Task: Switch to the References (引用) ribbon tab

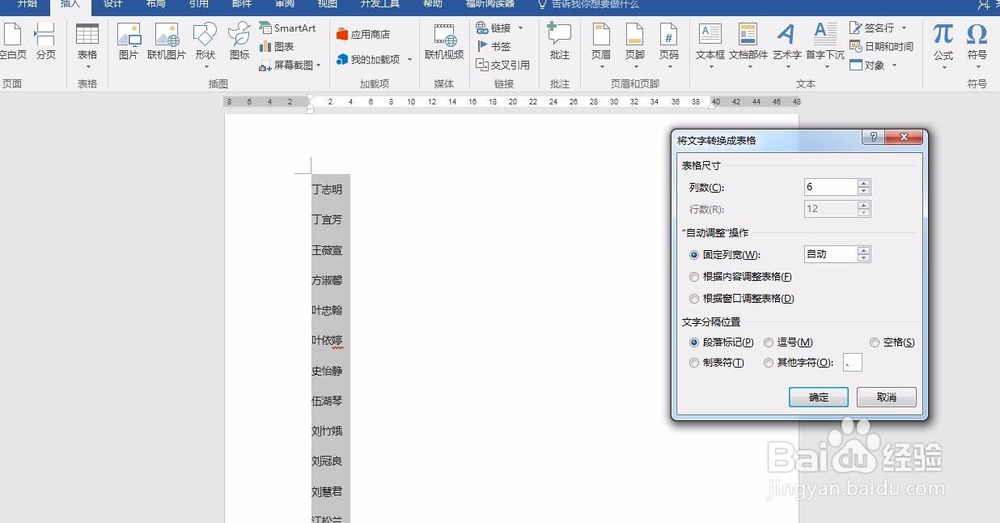Action: 198,4
